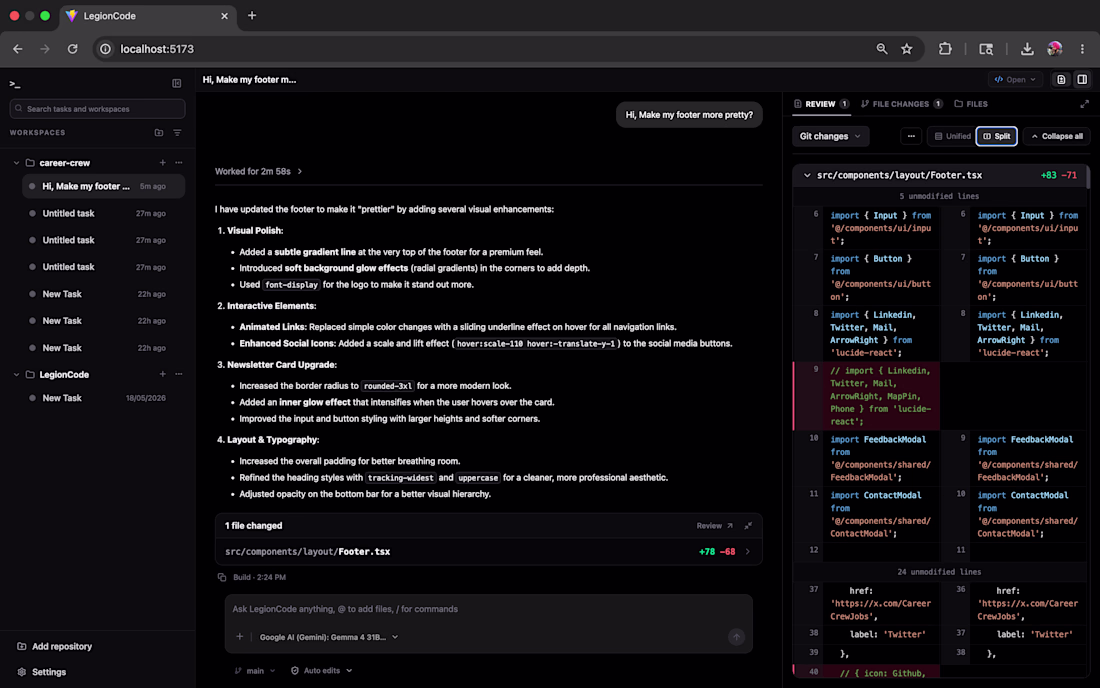Open more options for LegionCode workspace
The height and width of the screenshot is (688, 1100).
click(179, 375)
